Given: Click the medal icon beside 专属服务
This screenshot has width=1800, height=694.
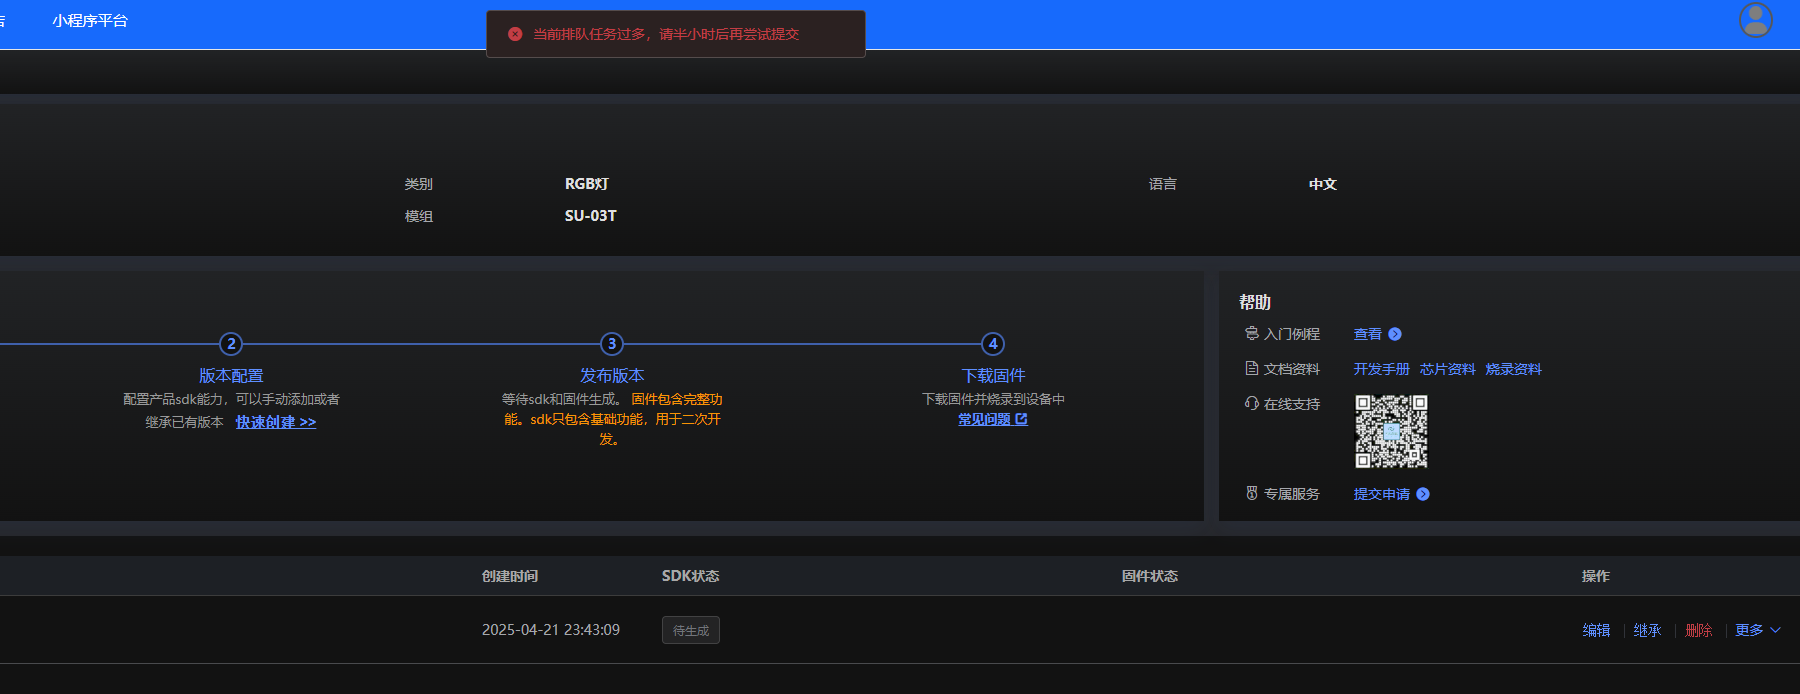Looking at the screenshot, I should tap(1251, 493).
